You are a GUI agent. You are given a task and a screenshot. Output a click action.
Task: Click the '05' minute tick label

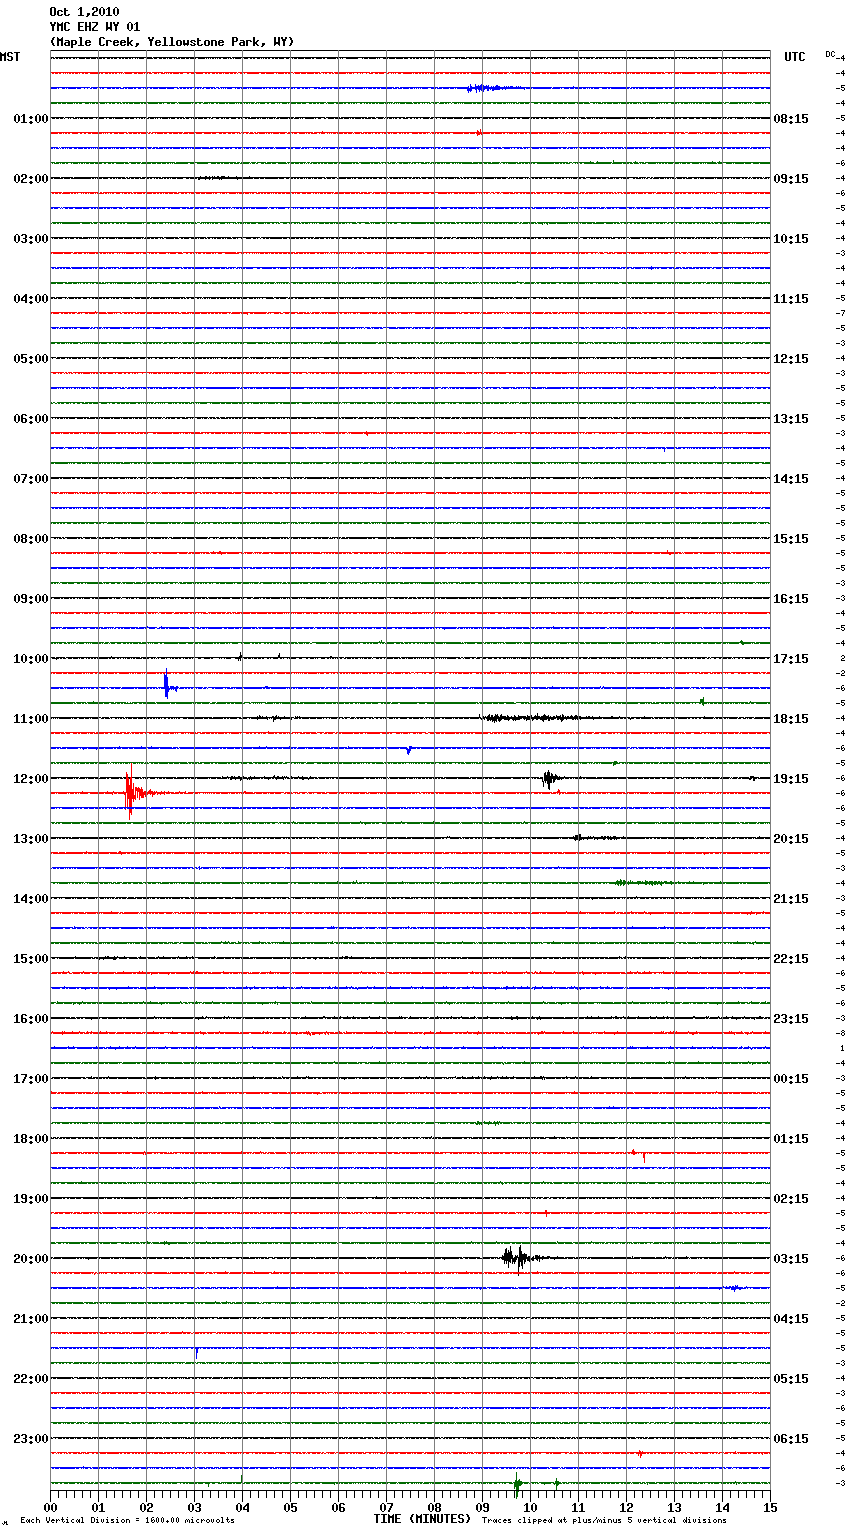pyautogui.click(x=290, y=1507)
